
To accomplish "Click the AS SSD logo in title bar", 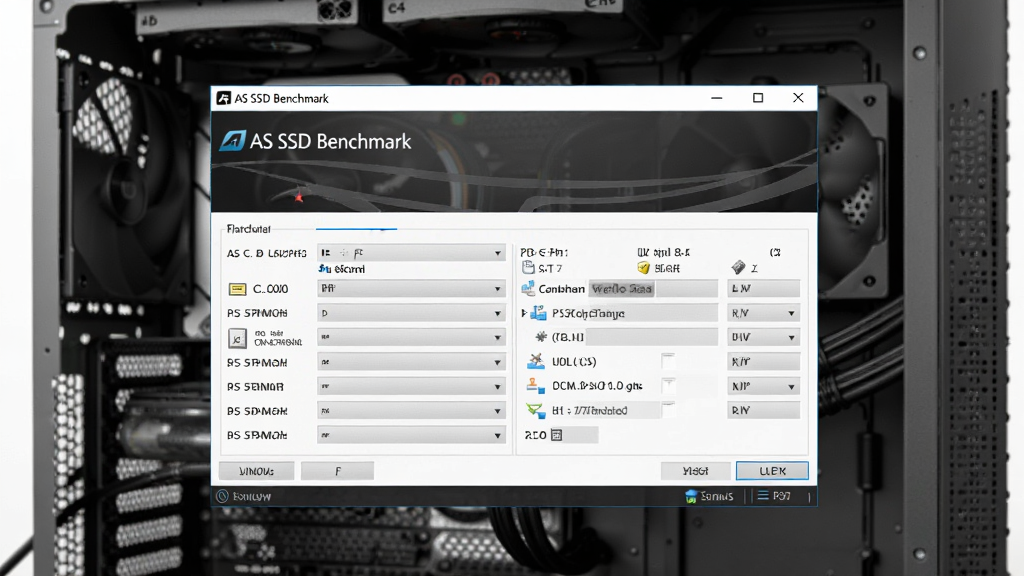I will coord(223,98).
